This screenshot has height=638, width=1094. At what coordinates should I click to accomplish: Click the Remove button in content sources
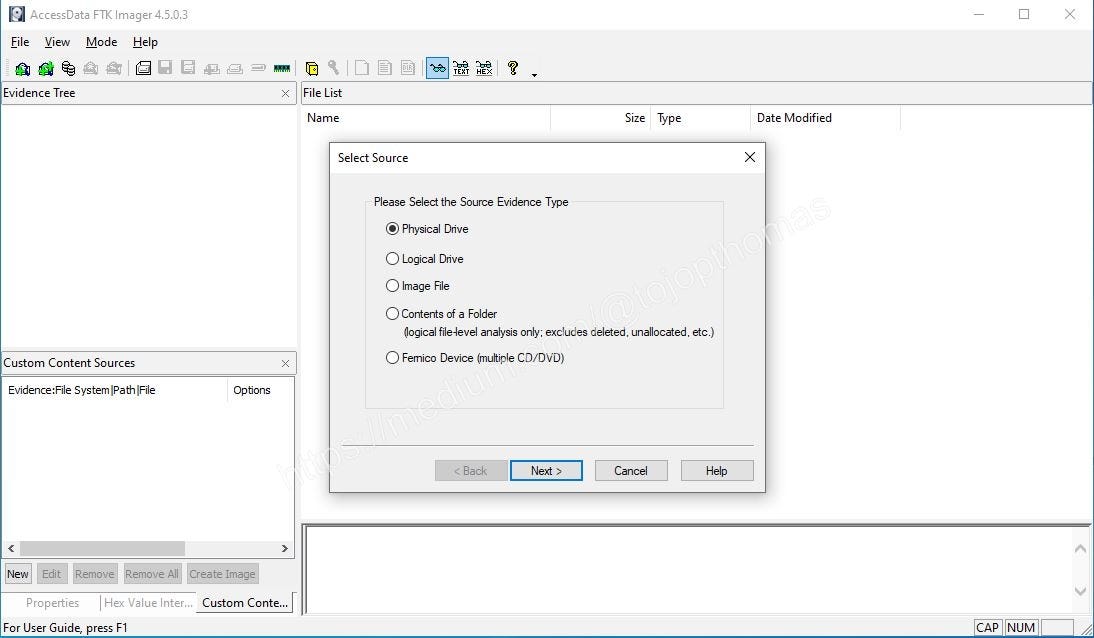[x=95, y=574]
